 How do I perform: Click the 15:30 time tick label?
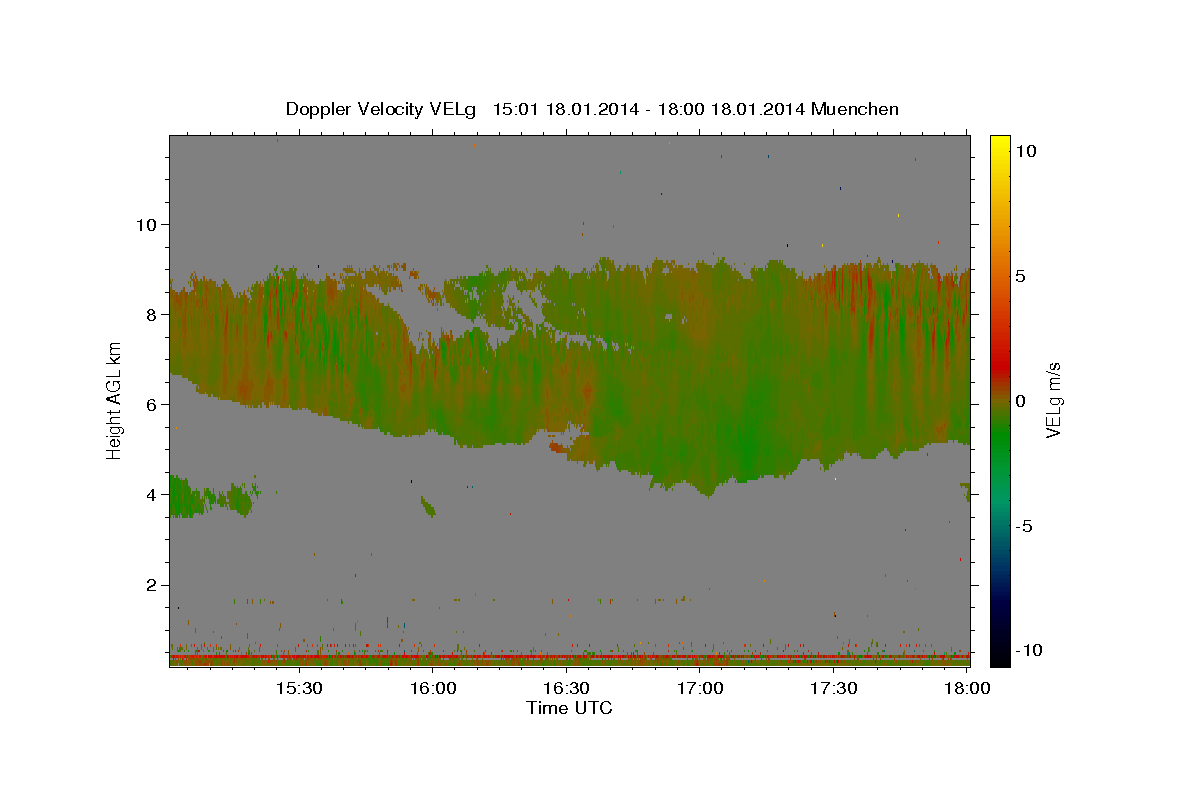298,688
